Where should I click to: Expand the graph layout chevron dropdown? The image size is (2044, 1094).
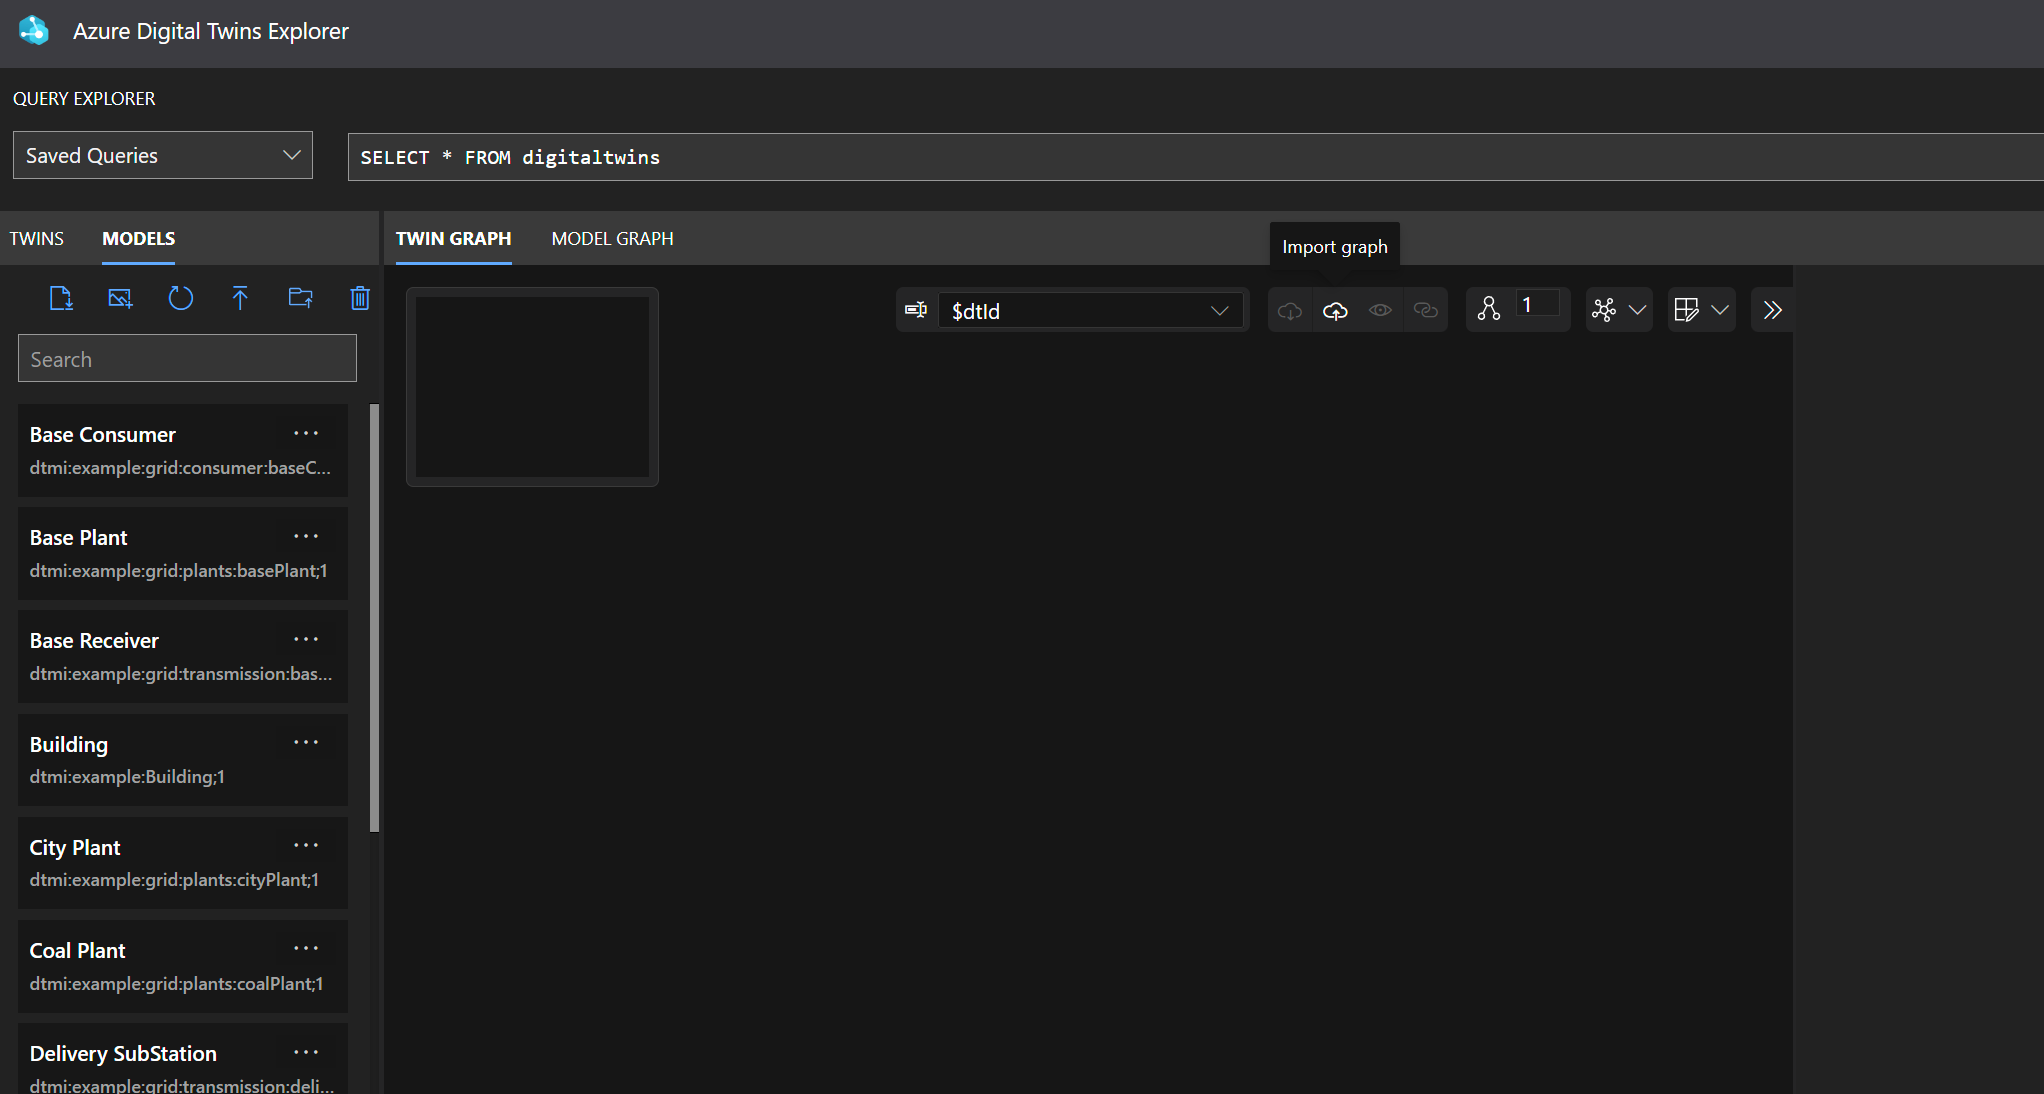(x=1637, y=310)
